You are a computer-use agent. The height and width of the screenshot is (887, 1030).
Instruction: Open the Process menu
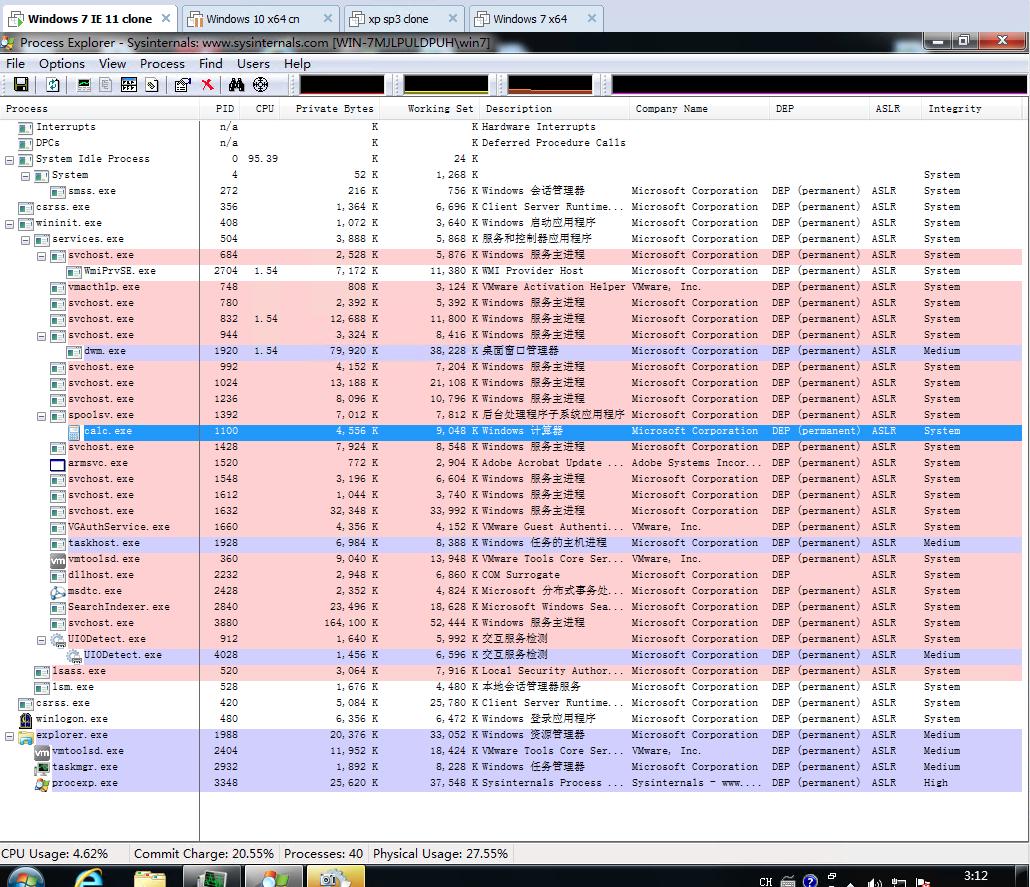[162, 64]
